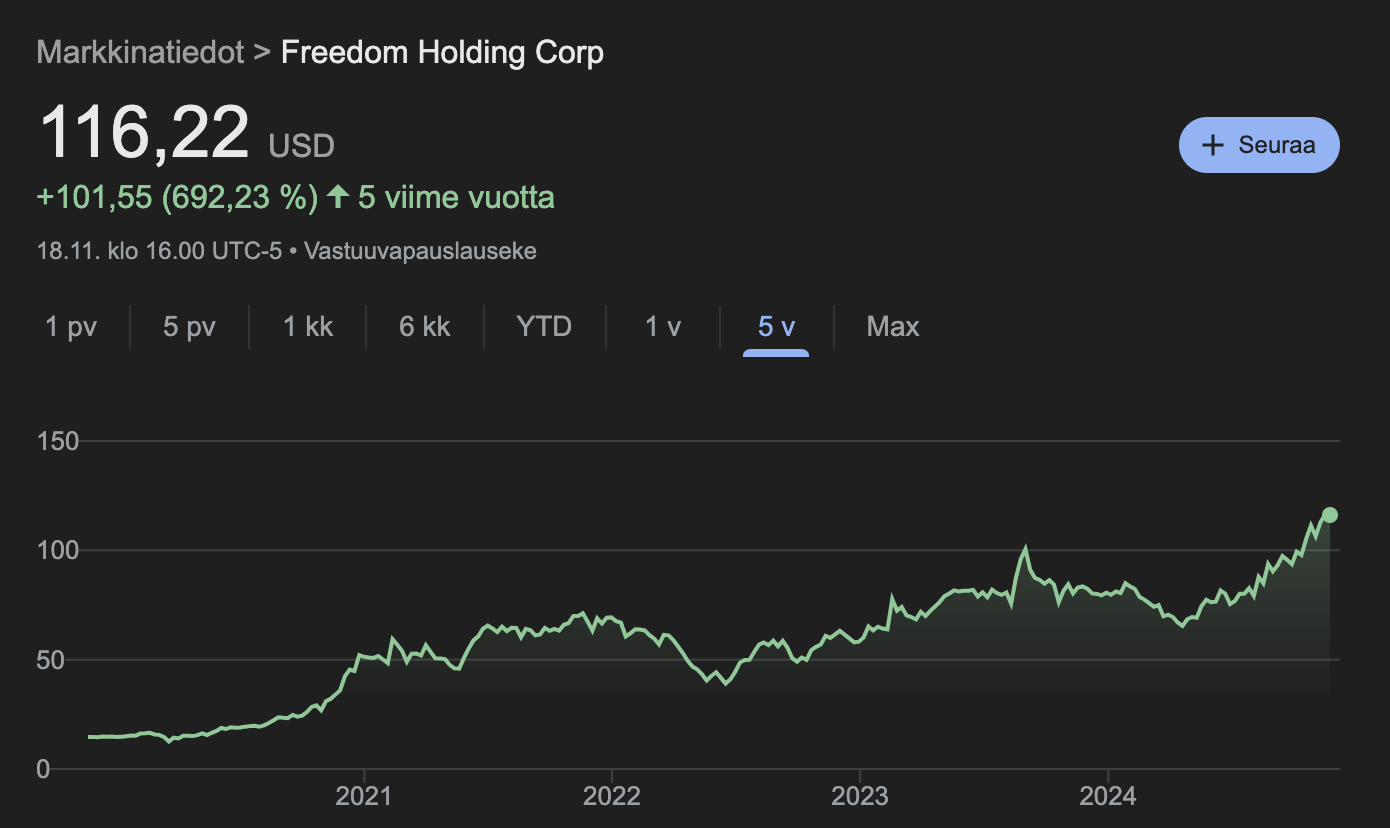
Task: Select the 6 kk time range
Action: (x=424, y=326)
